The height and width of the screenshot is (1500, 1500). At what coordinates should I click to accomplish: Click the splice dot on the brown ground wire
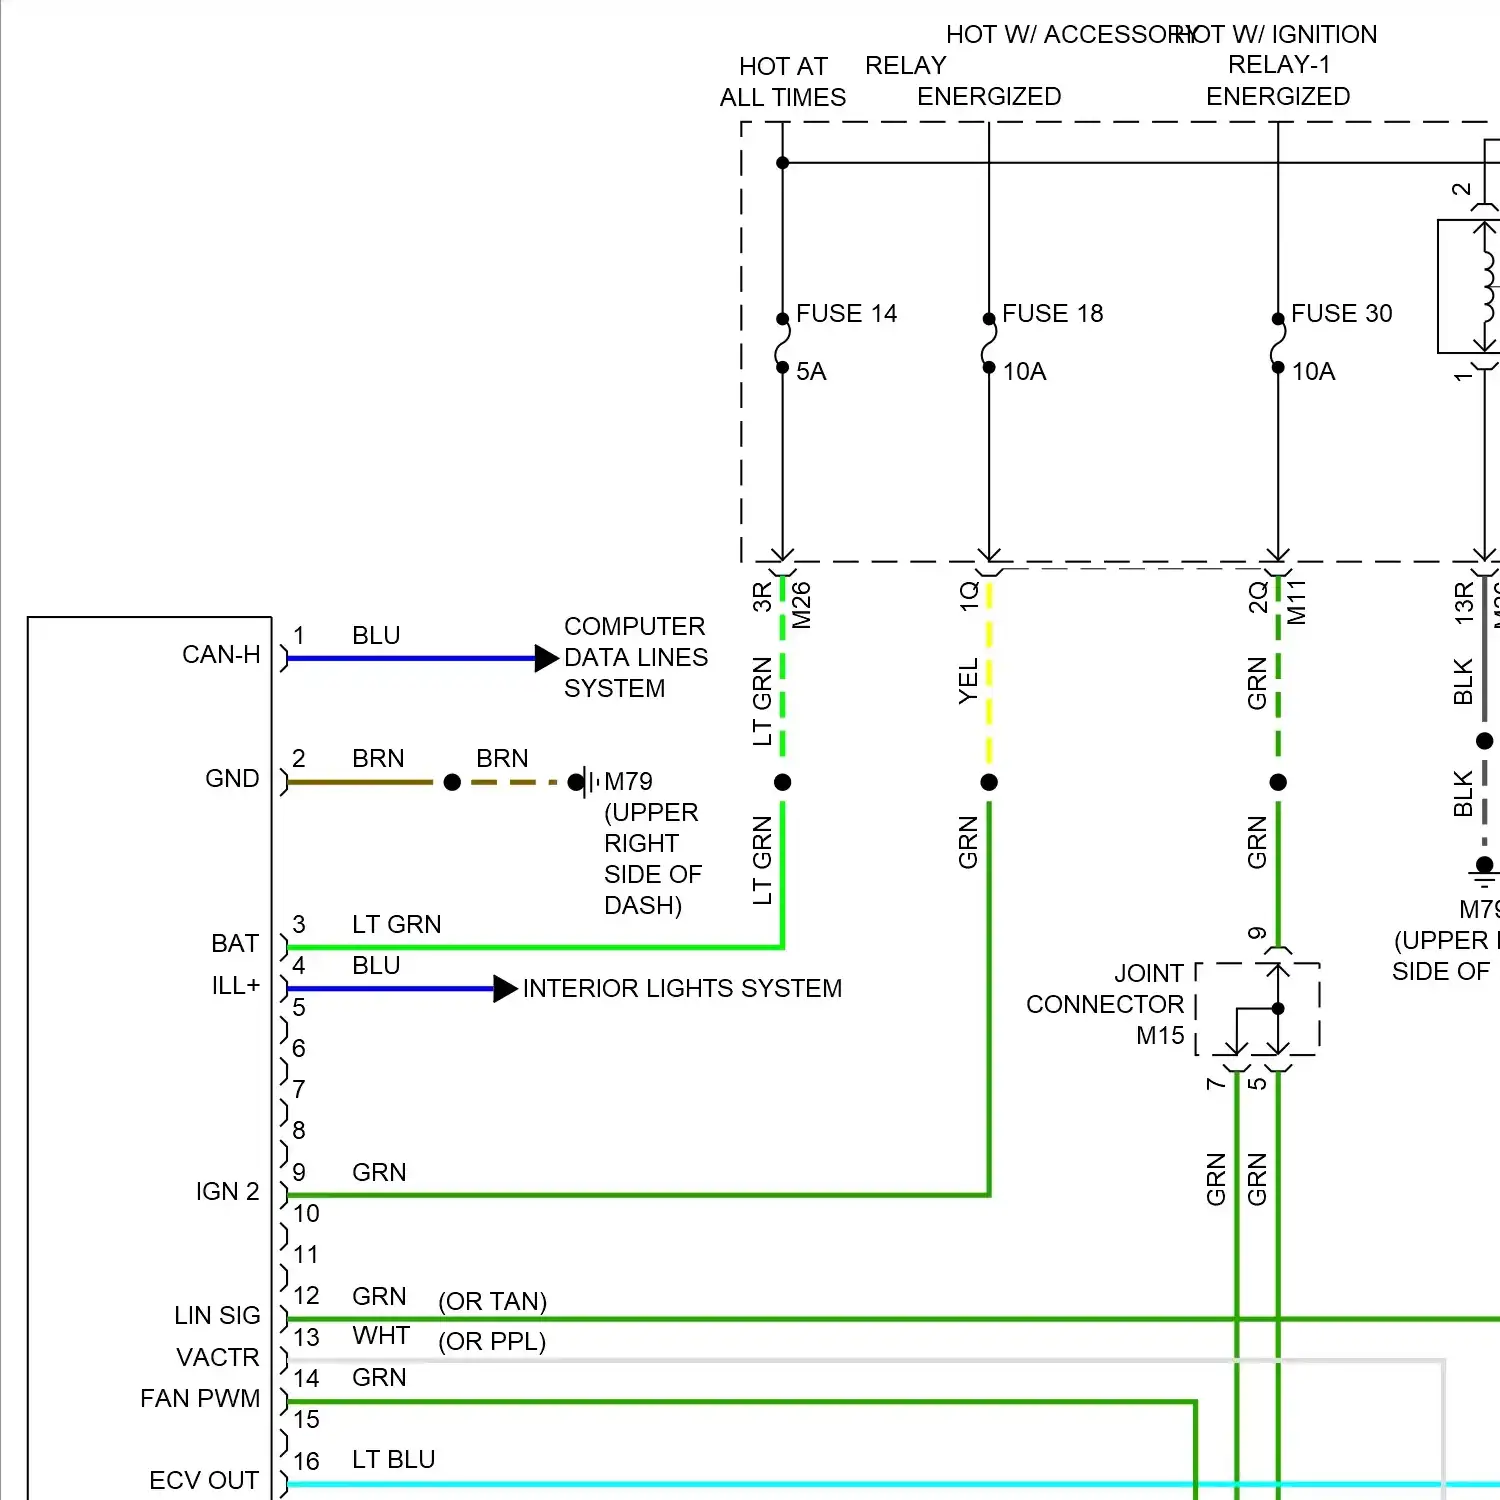(452, 782)
